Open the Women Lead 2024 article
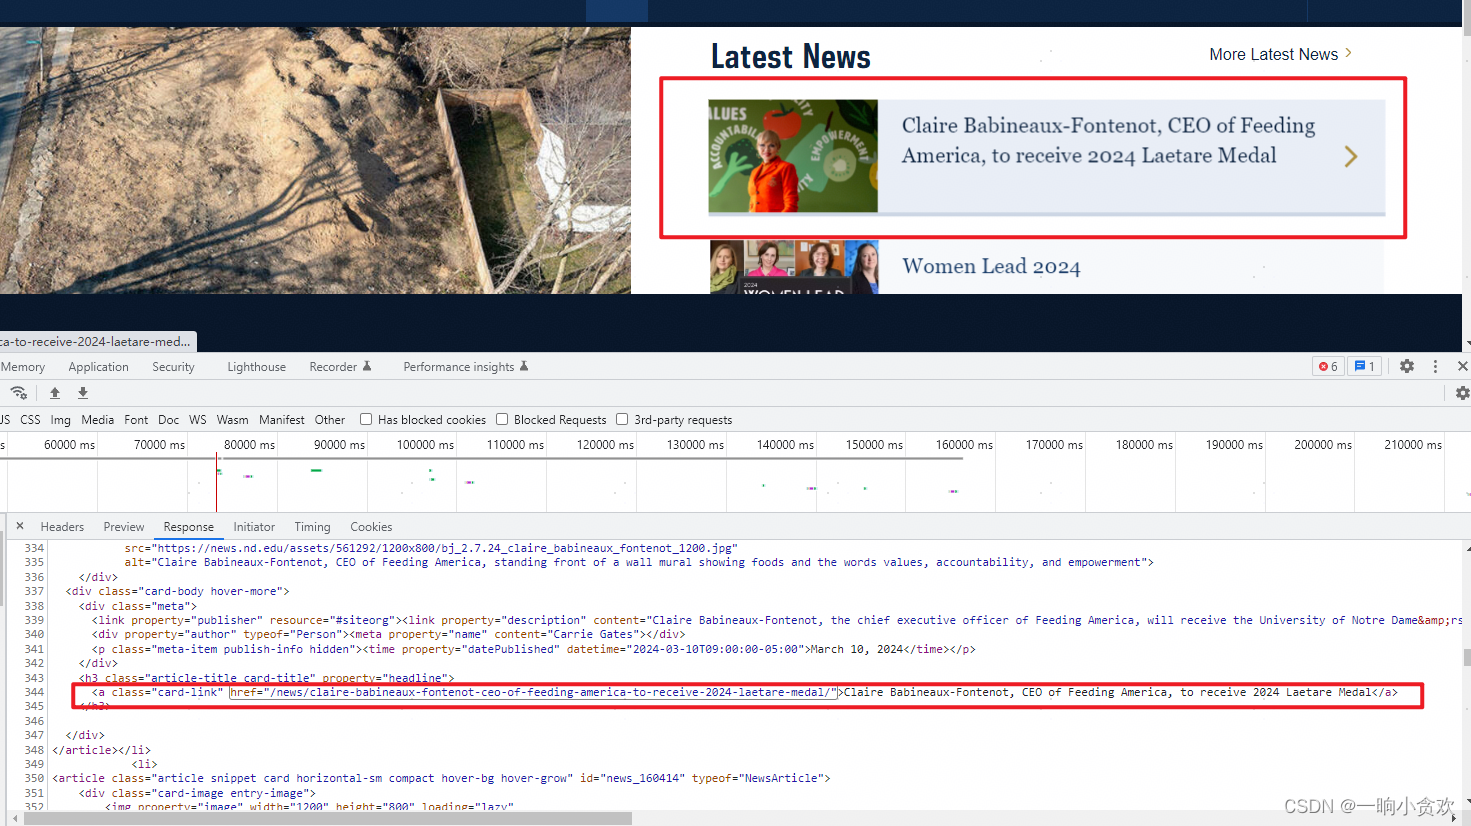This screenshot has width=1471, height=826. (991, 266)
